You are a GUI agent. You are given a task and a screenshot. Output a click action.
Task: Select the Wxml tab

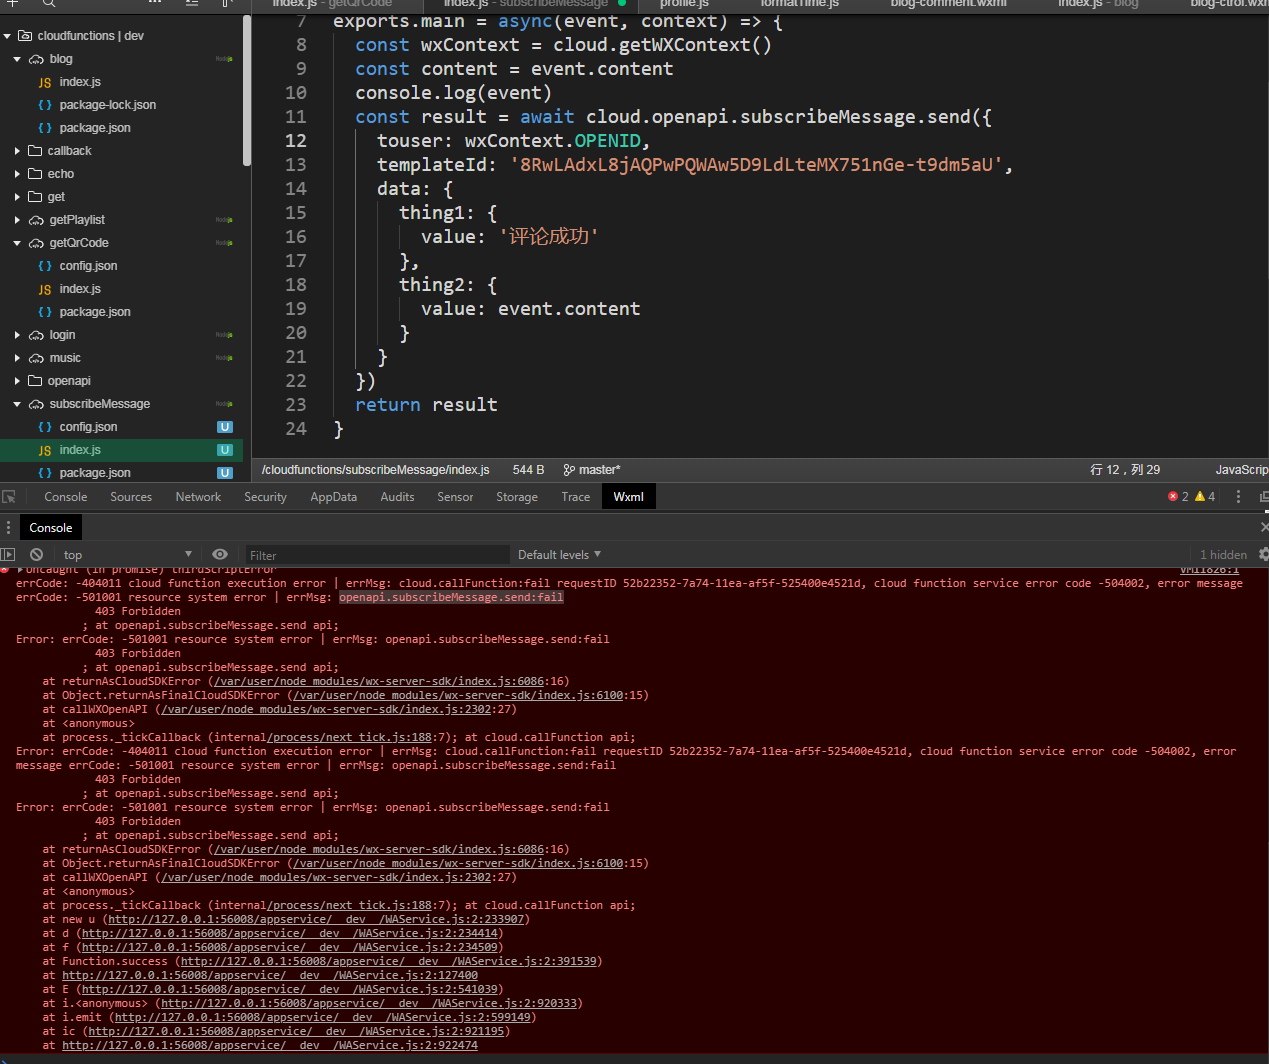click(629, 496)
